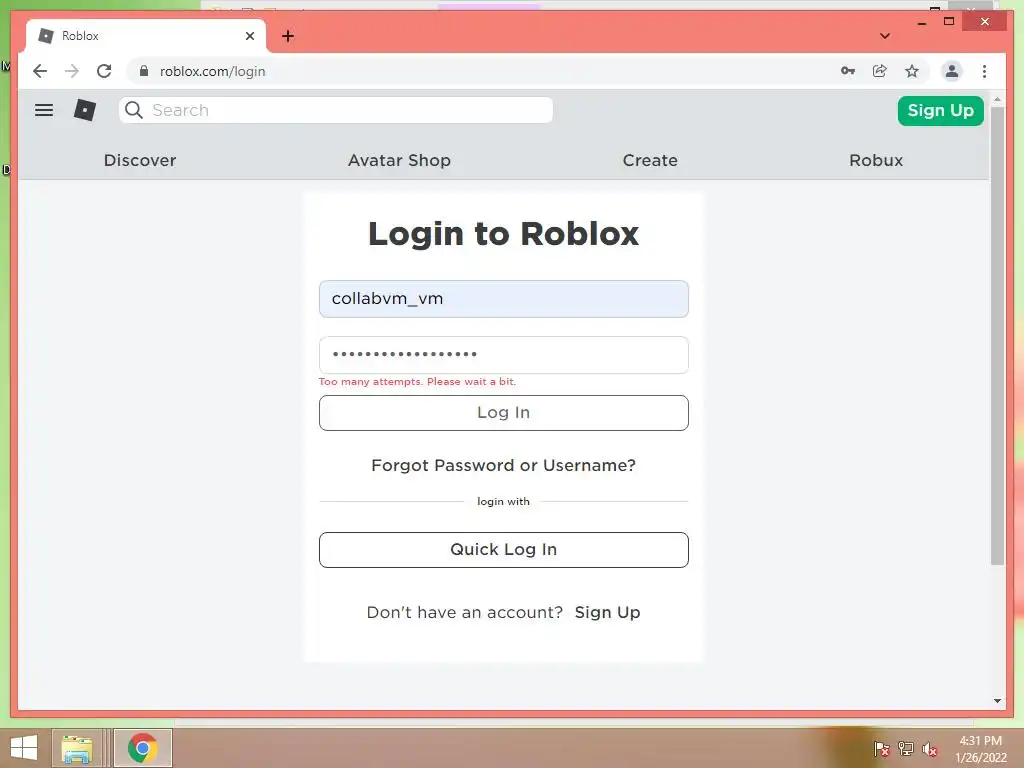View site info via the padlock icon
This screenshot has height=768, width=1024.
tap(144, 71)
